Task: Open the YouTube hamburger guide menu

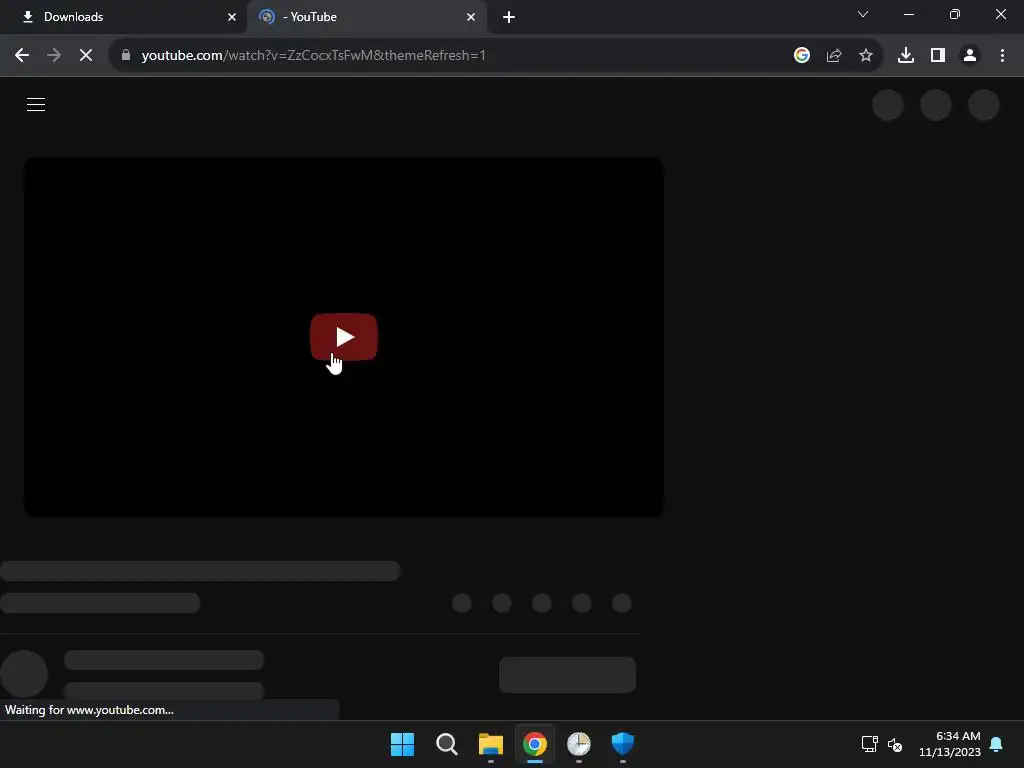Action: 36,104
